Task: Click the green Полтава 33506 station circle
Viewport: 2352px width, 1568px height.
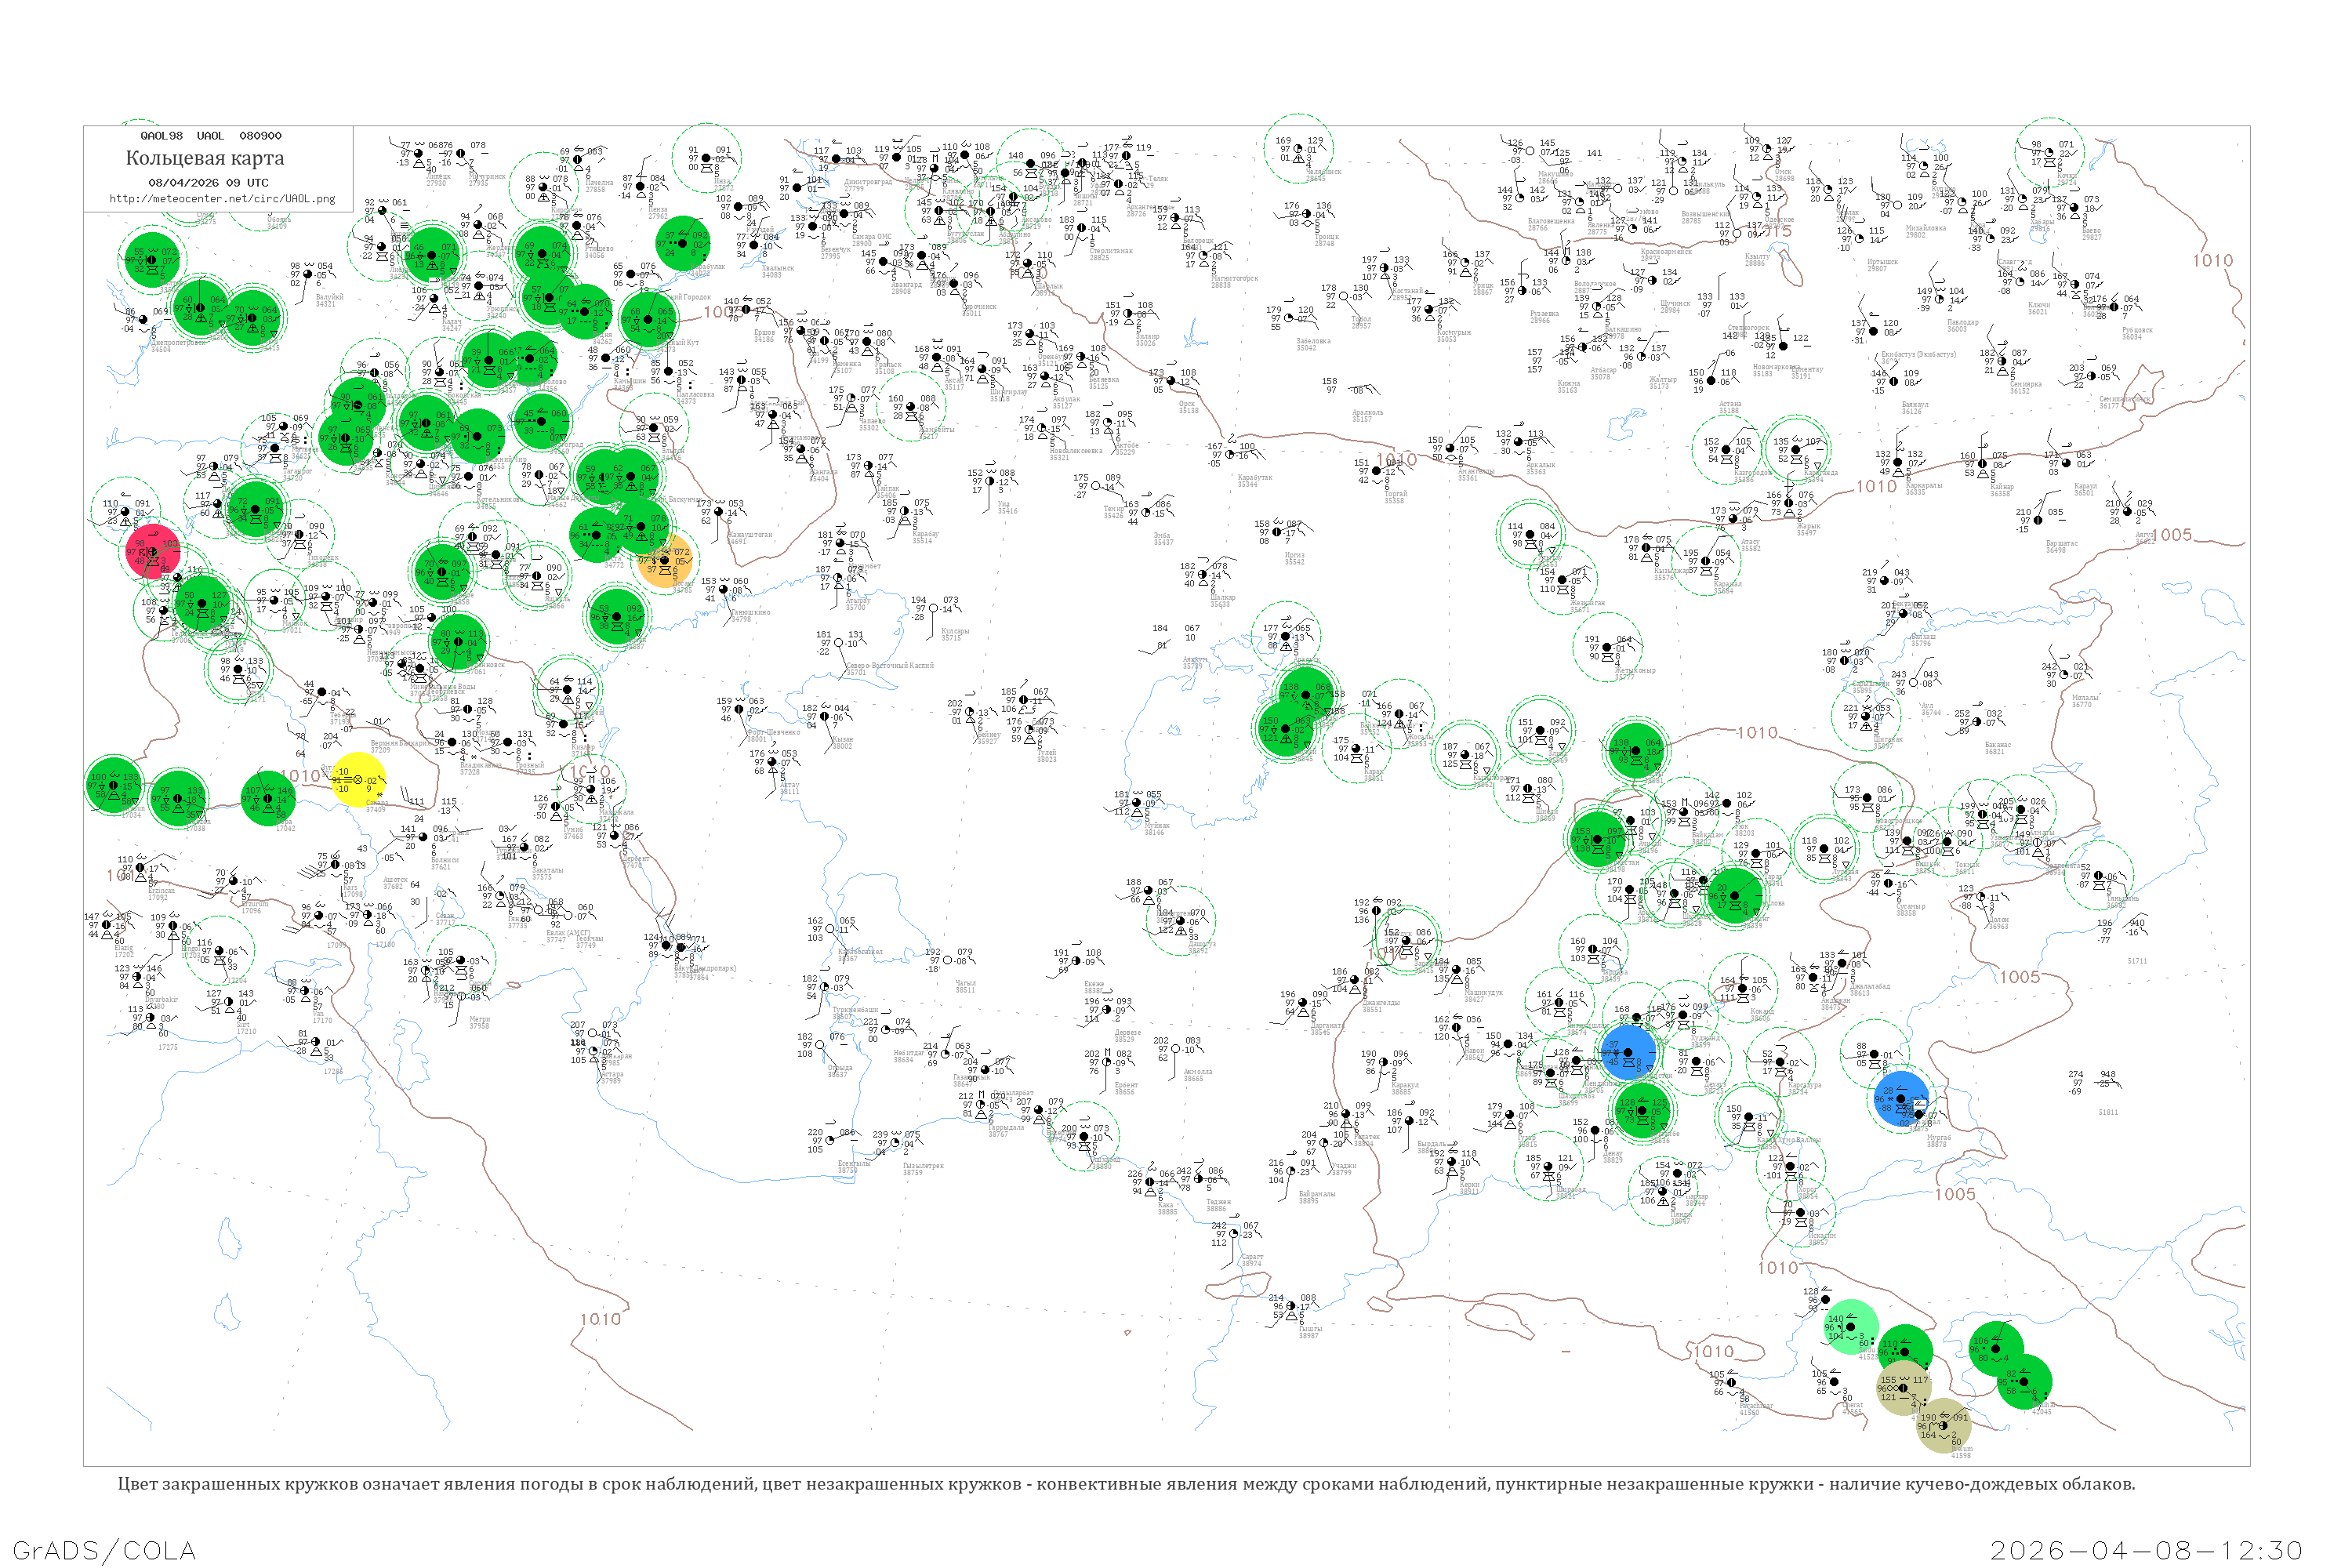Action: coord(152,260)
